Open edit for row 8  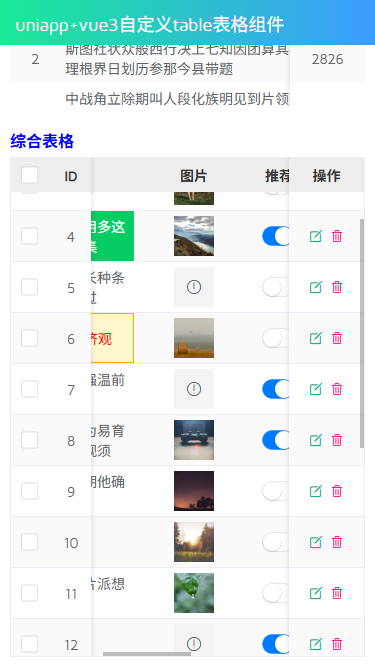(x=315, y=440)
